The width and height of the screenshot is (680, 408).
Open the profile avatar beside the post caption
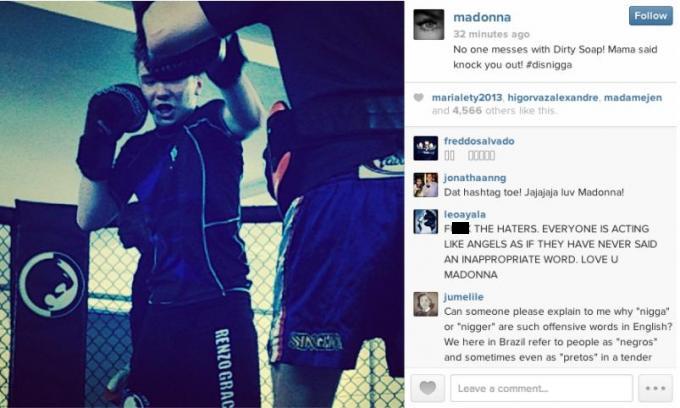428,25
